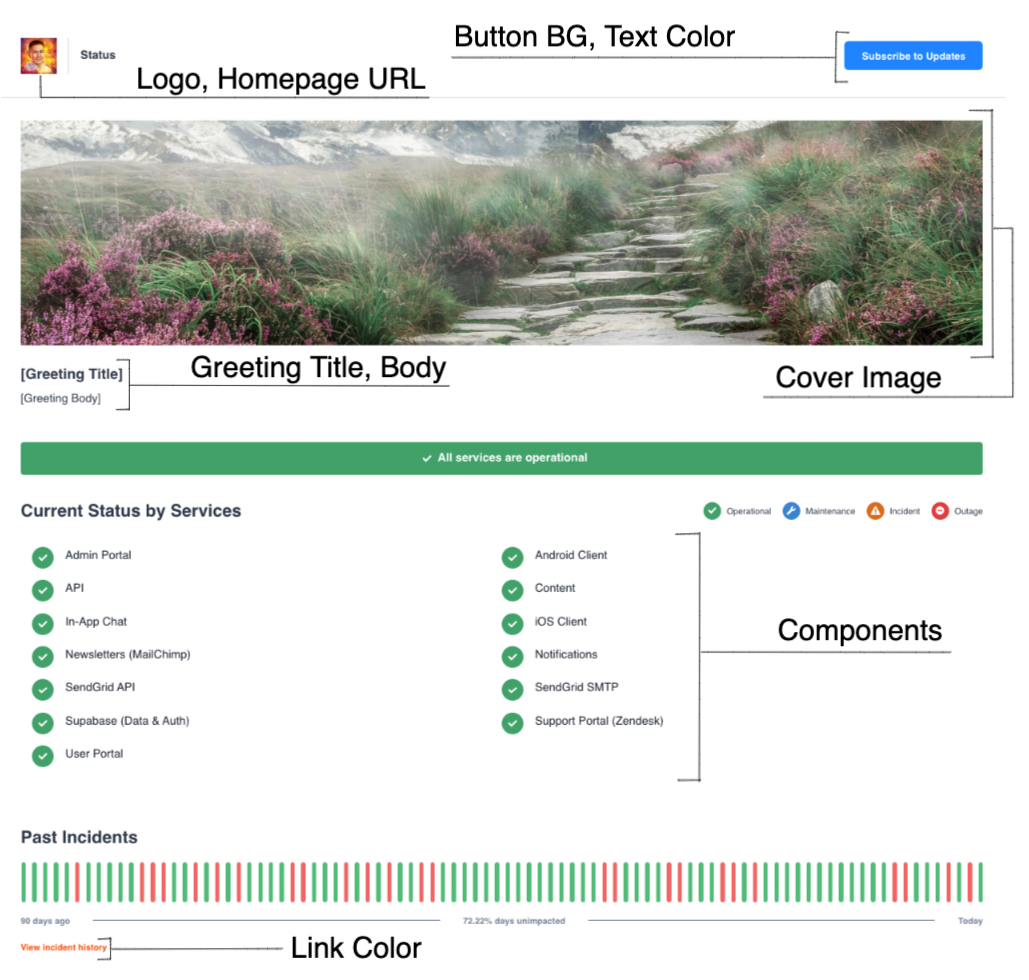Open View incident history link
1029x980 pixels.
tap(63, 947)
